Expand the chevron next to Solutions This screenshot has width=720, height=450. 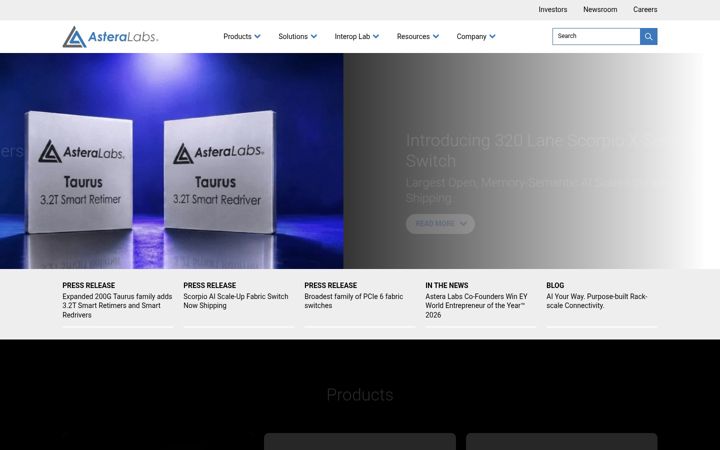pos(314,36)
